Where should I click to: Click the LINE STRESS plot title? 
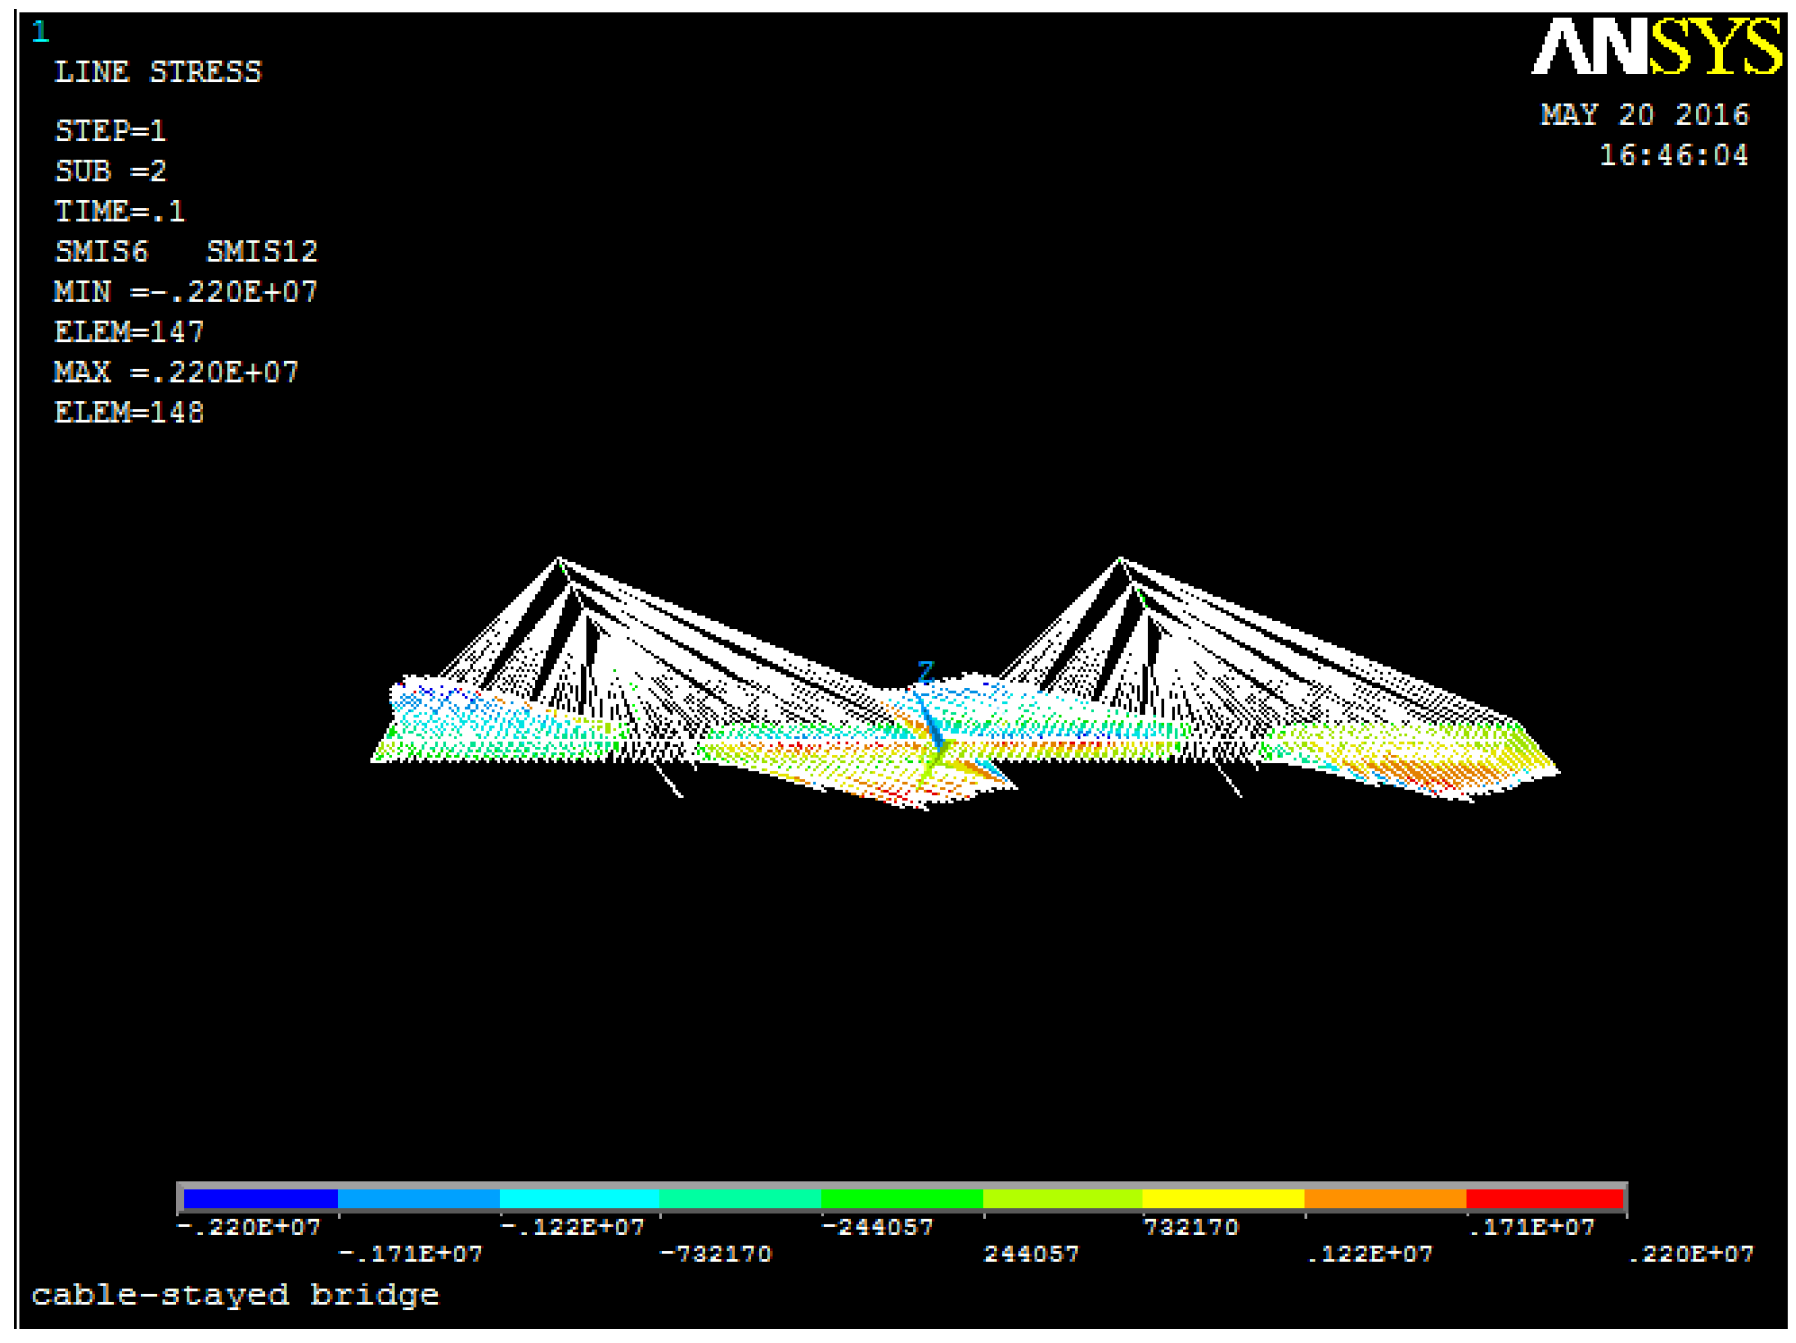[157, 72]
